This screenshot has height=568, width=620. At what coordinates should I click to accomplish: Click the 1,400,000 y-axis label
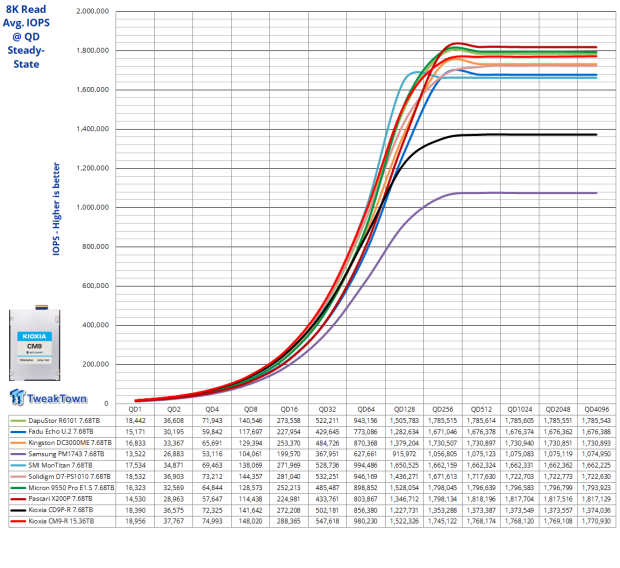[x=93, y=129]
